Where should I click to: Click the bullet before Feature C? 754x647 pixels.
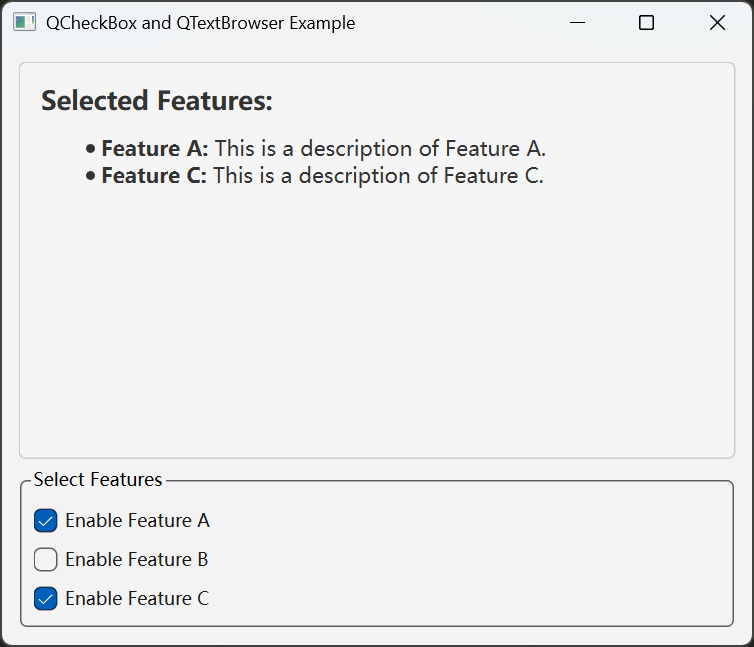90,176
